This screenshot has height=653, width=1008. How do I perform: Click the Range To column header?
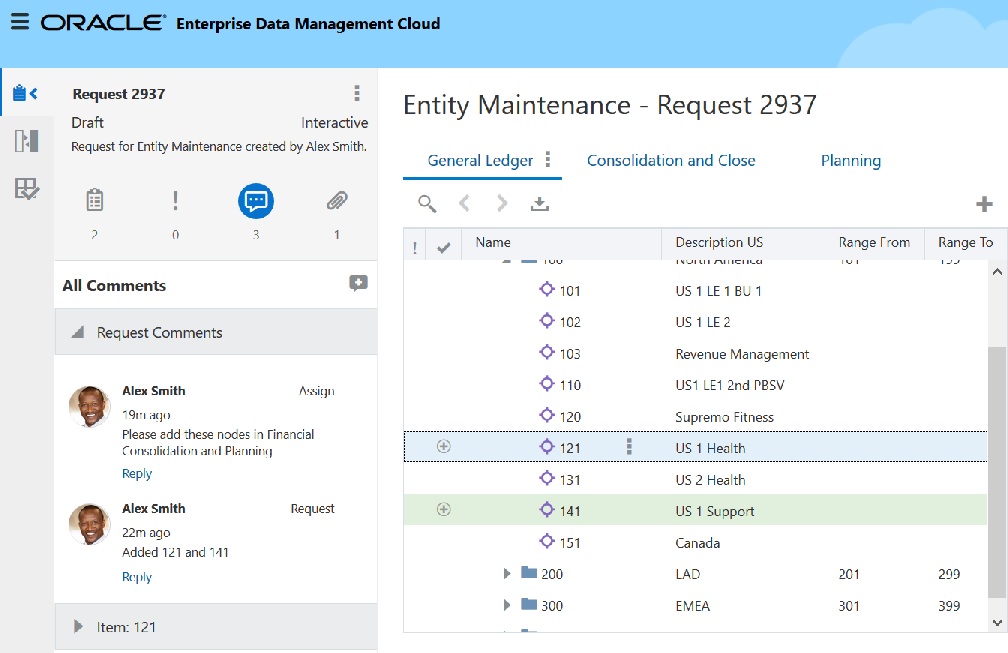[965, 242]
